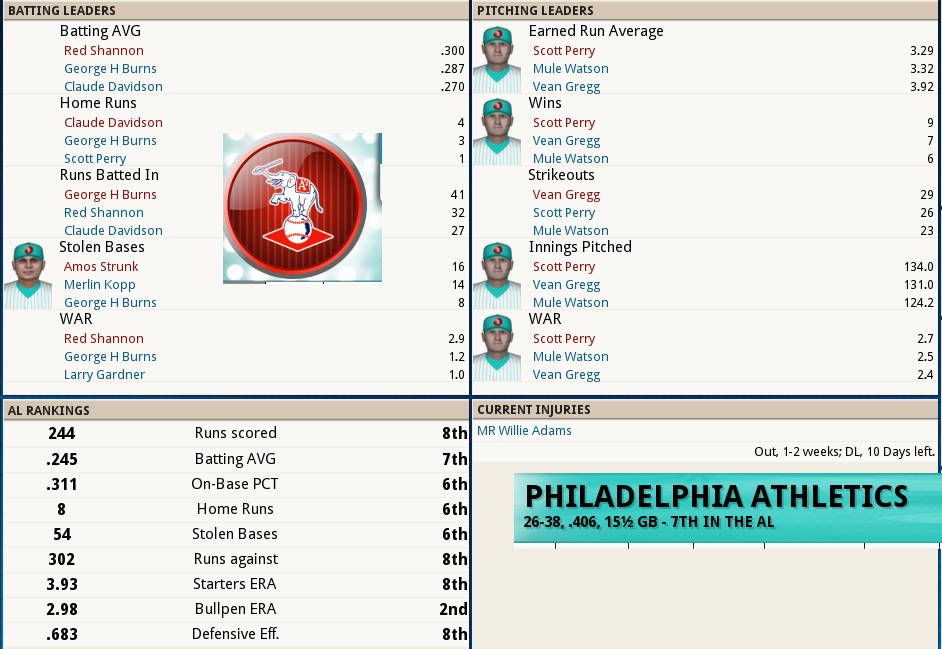Click the Philadelphia Athletics elephant logo
Viewport: 942px width, 649px height.
(301, 208)
